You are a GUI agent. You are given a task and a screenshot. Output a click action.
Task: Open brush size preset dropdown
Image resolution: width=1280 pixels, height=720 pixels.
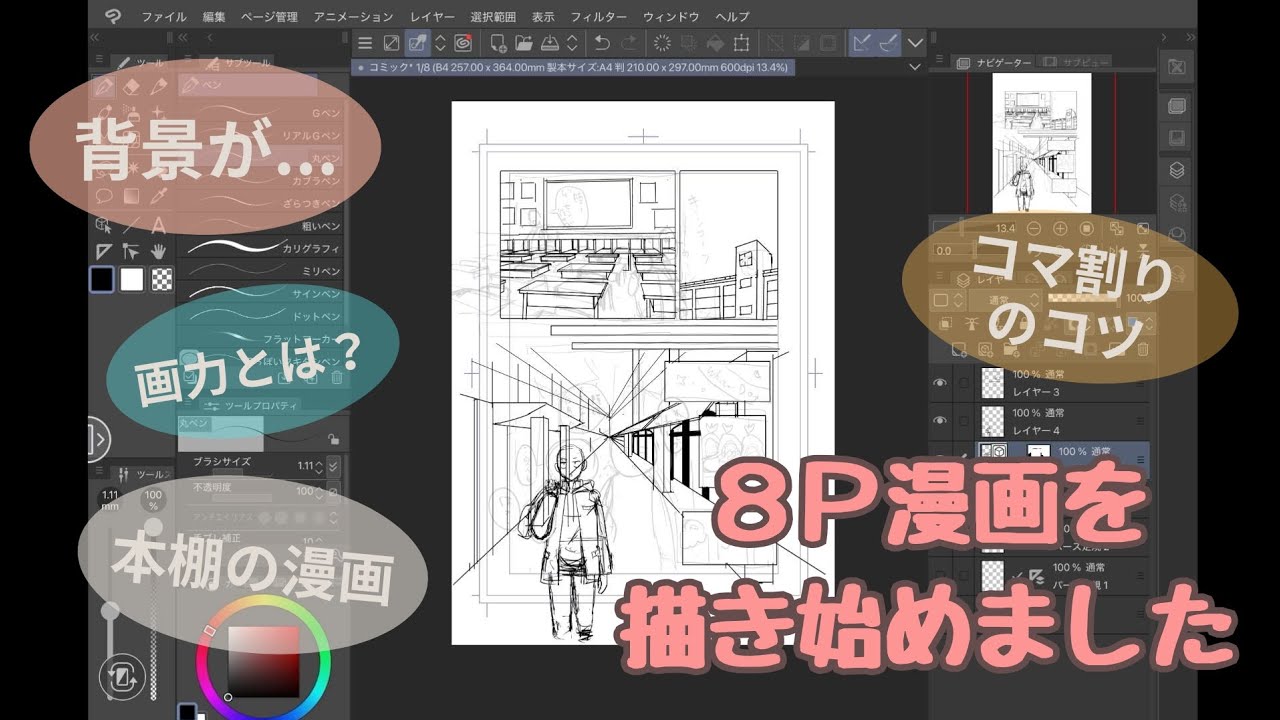pyautogui.click(x=333, y=466)
